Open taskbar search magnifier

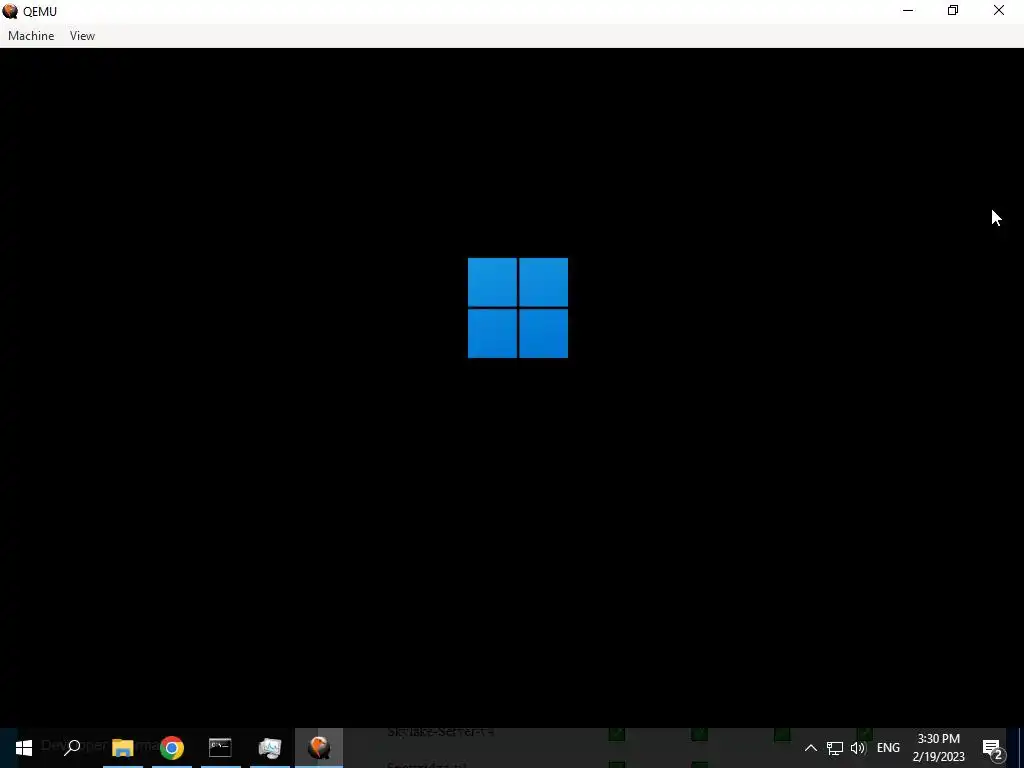coord(72,747)
